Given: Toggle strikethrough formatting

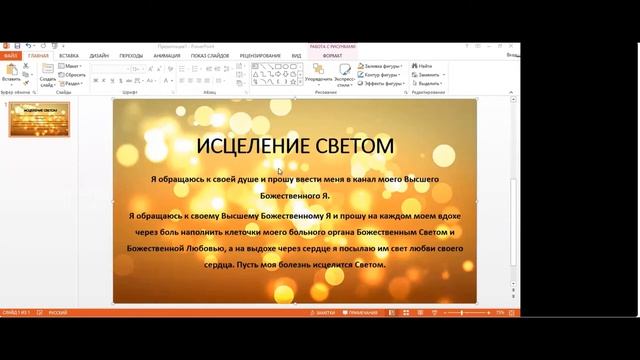Looking at the screenshot, I should [129, 81].
